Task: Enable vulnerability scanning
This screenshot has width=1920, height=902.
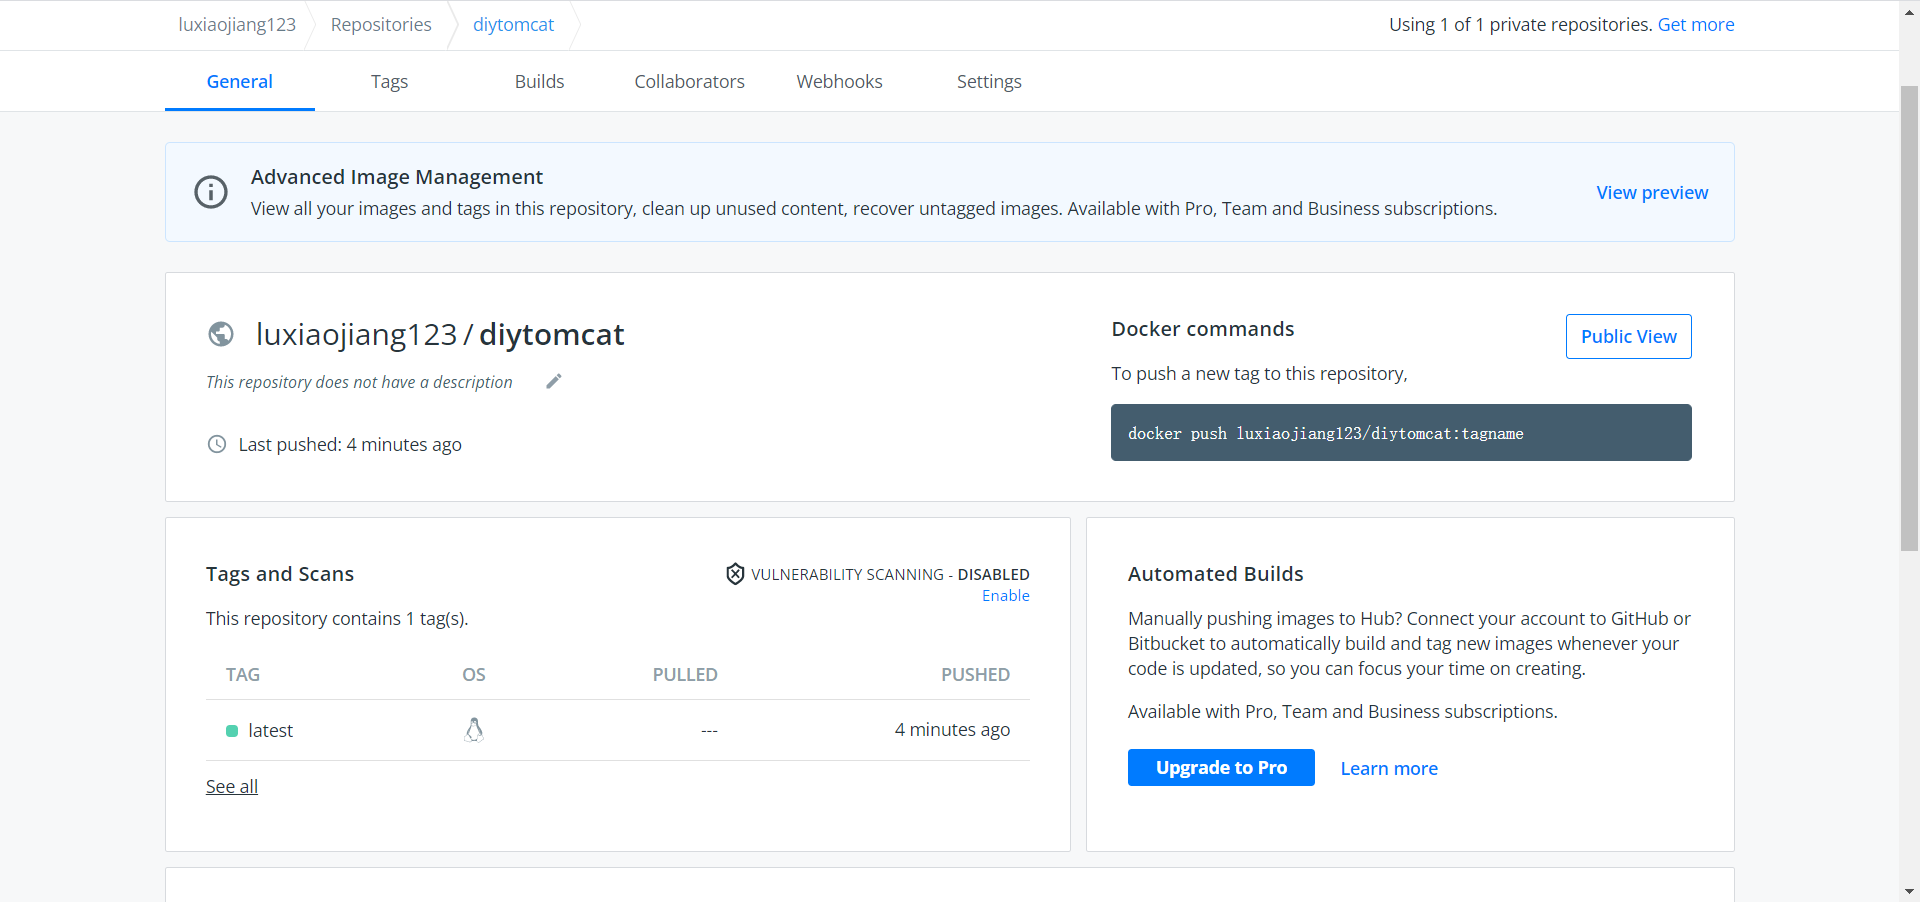Action: tap(1005, 596)
